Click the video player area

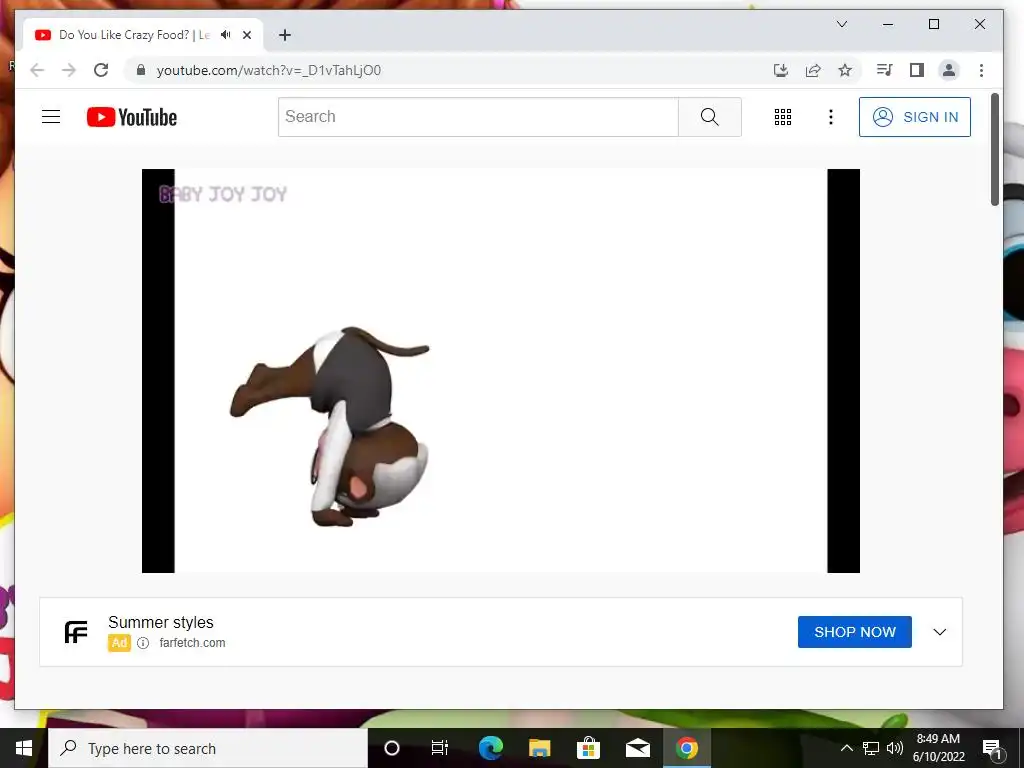500,371
